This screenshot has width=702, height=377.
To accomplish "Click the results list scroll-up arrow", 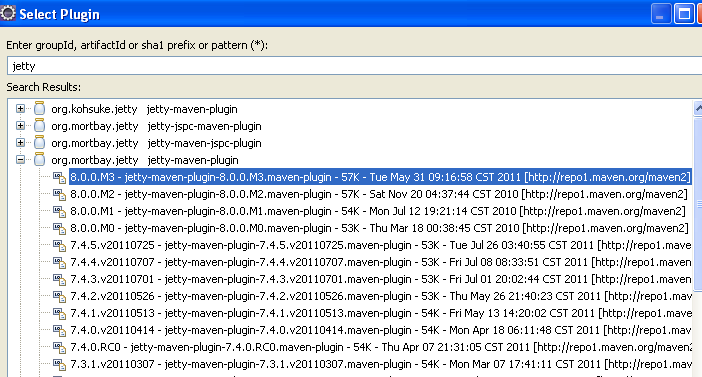I will (698, 108).
